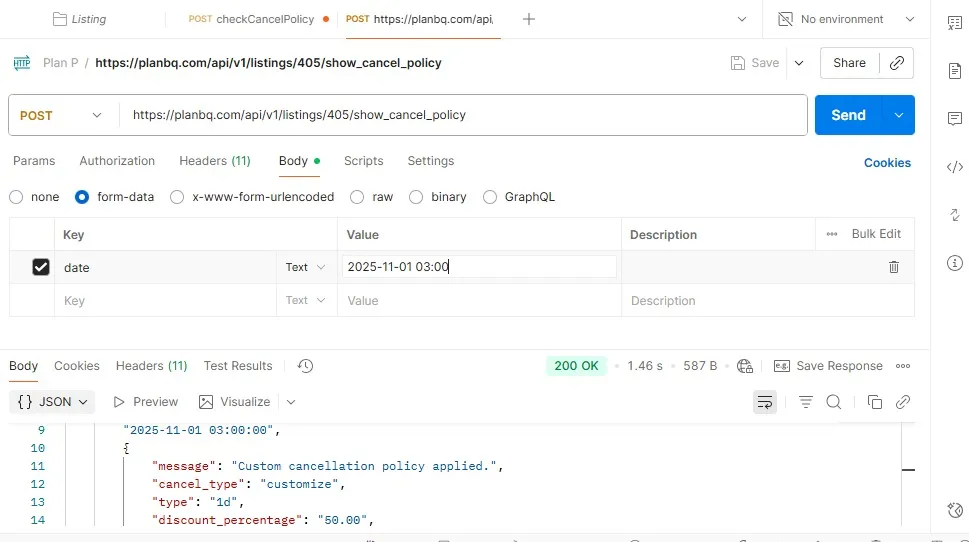The width and height of the screenshot is (969, 542).
Task: Delete the date row with trash icon
Action: [x=893, y=267]
